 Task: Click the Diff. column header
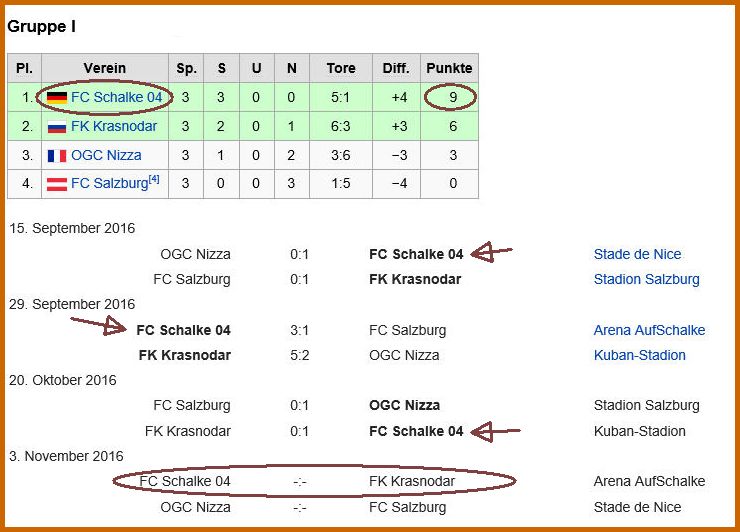coord(396,68)
